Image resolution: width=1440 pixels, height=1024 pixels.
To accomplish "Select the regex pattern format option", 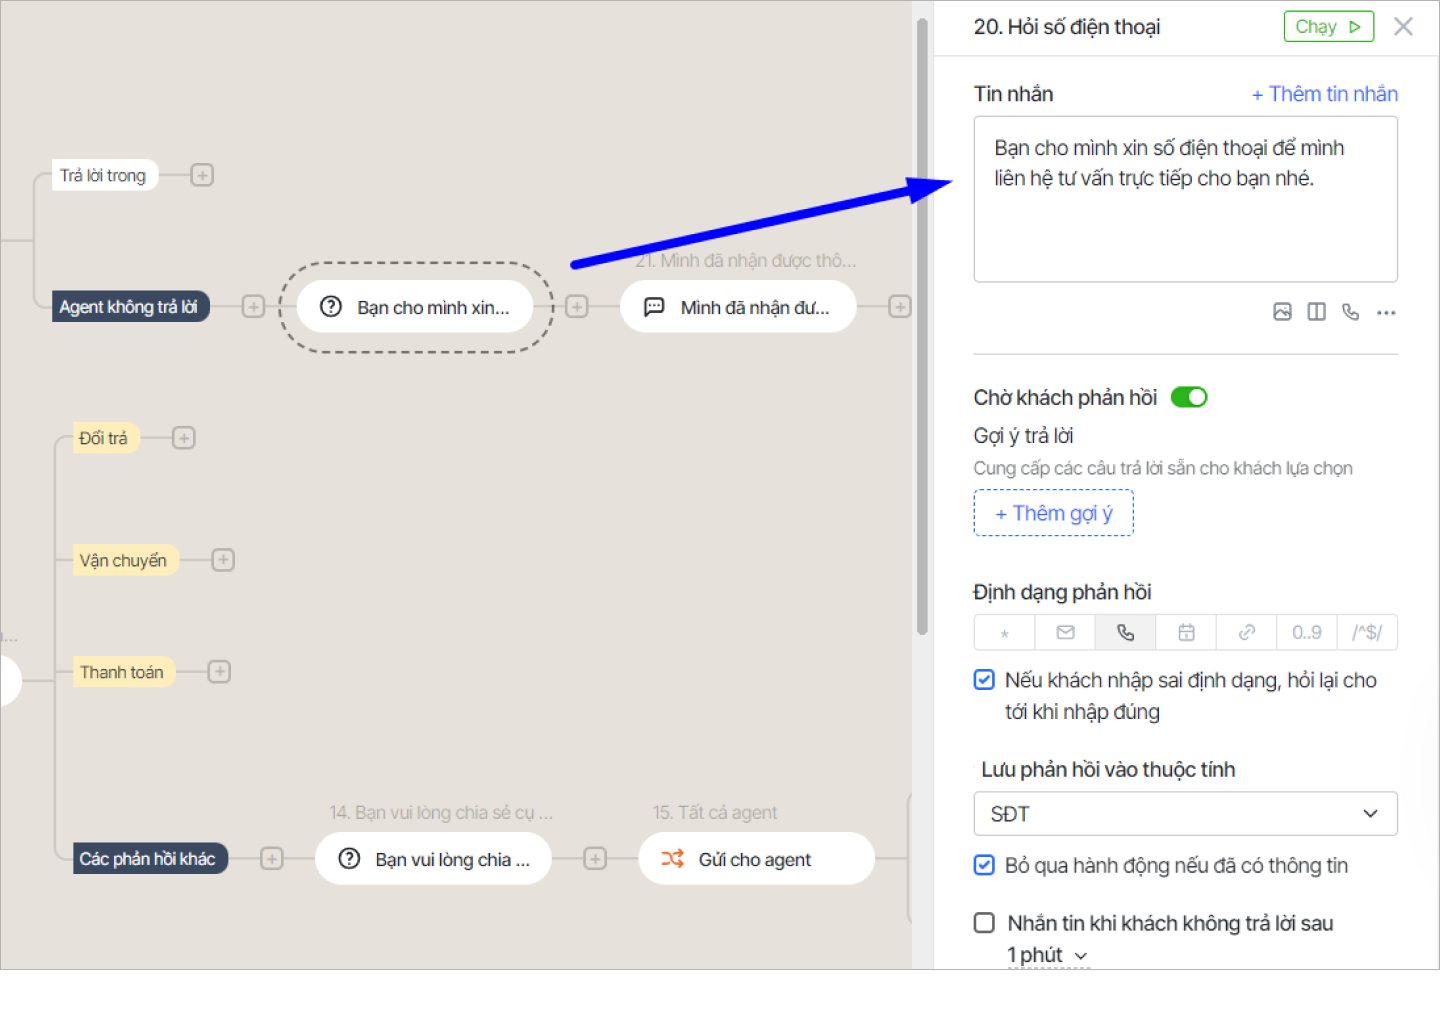I will point(1366,633).
